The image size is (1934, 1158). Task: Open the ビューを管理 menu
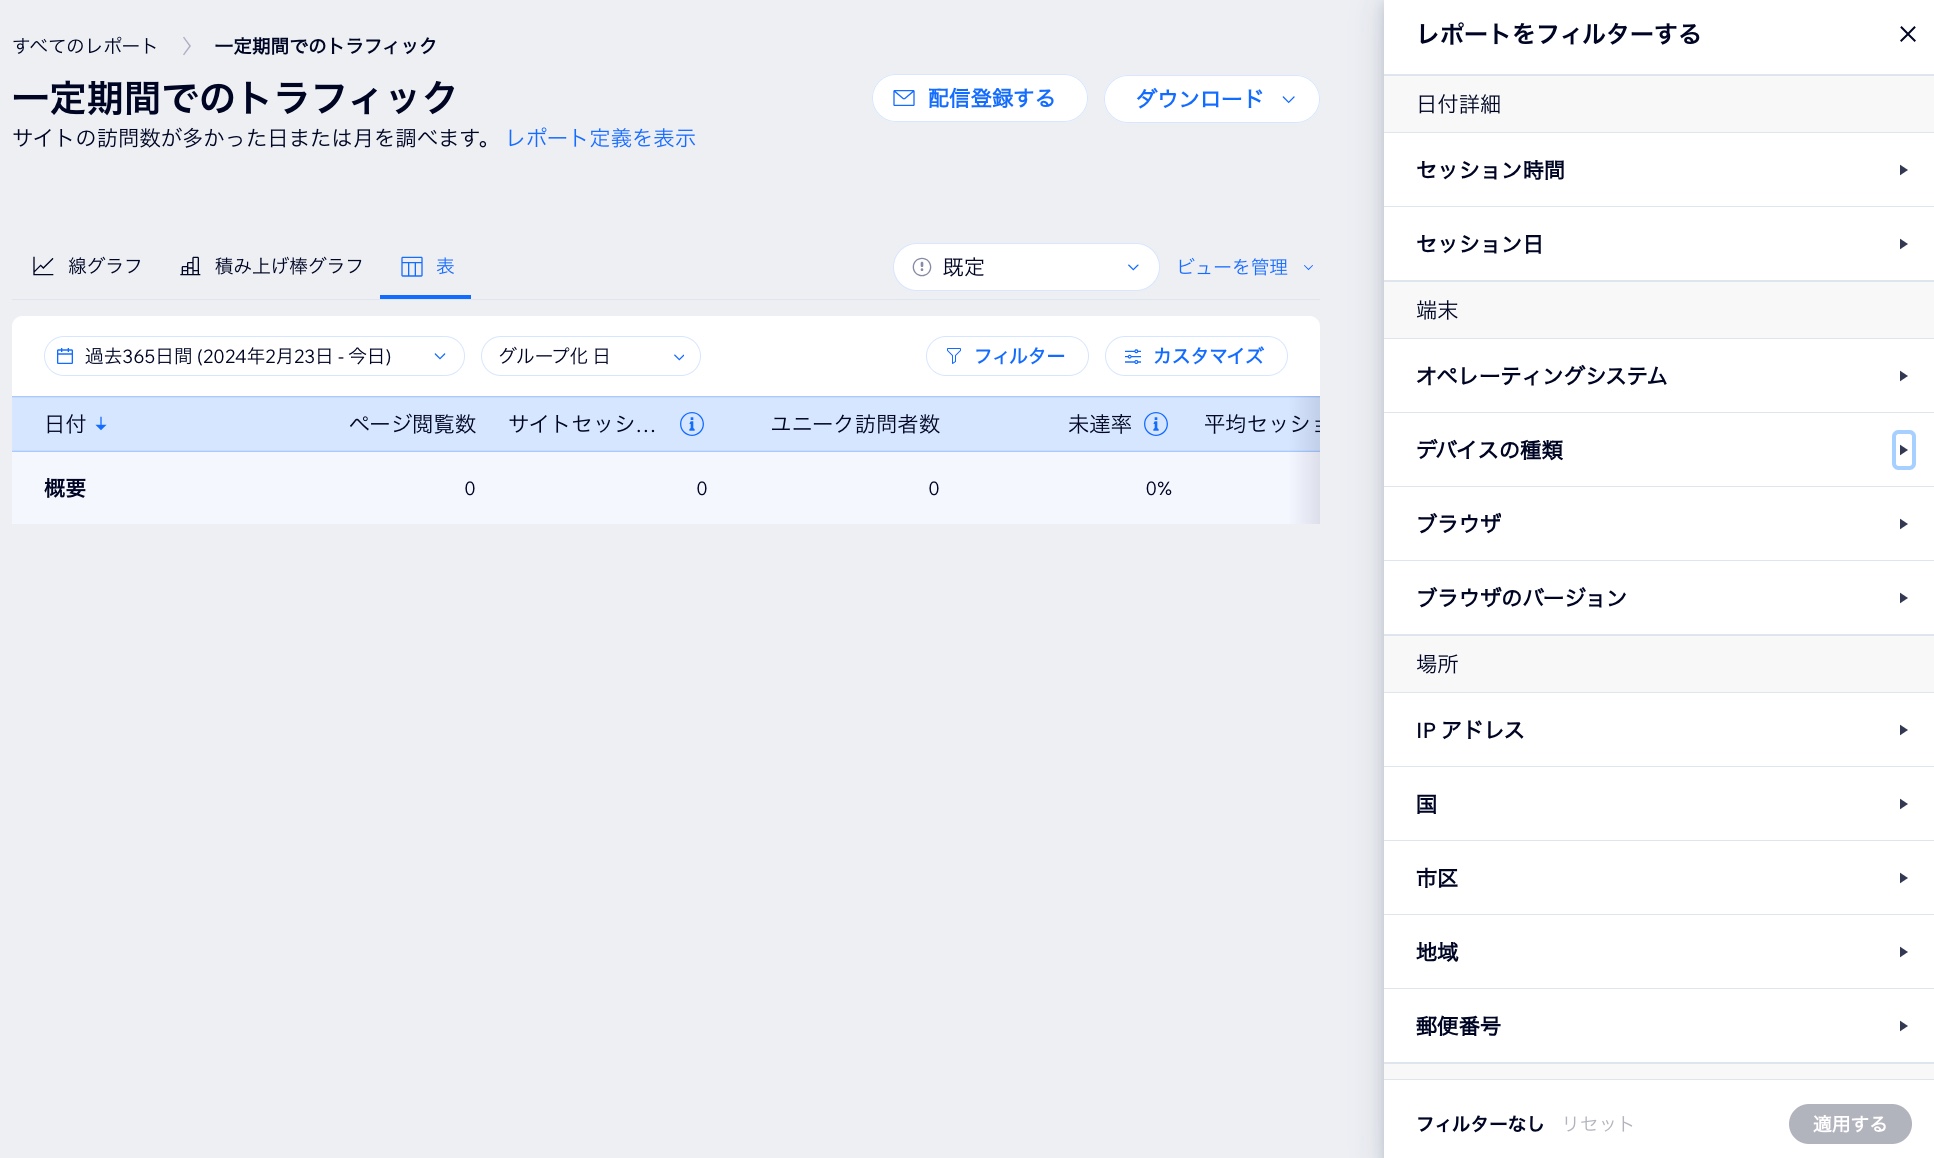pos(1244,267)
